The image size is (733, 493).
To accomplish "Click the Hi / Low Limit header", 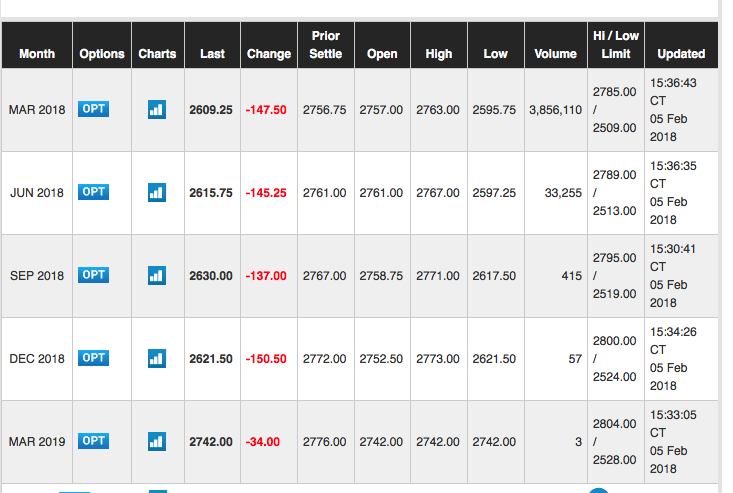I will (x=616, y=45).
